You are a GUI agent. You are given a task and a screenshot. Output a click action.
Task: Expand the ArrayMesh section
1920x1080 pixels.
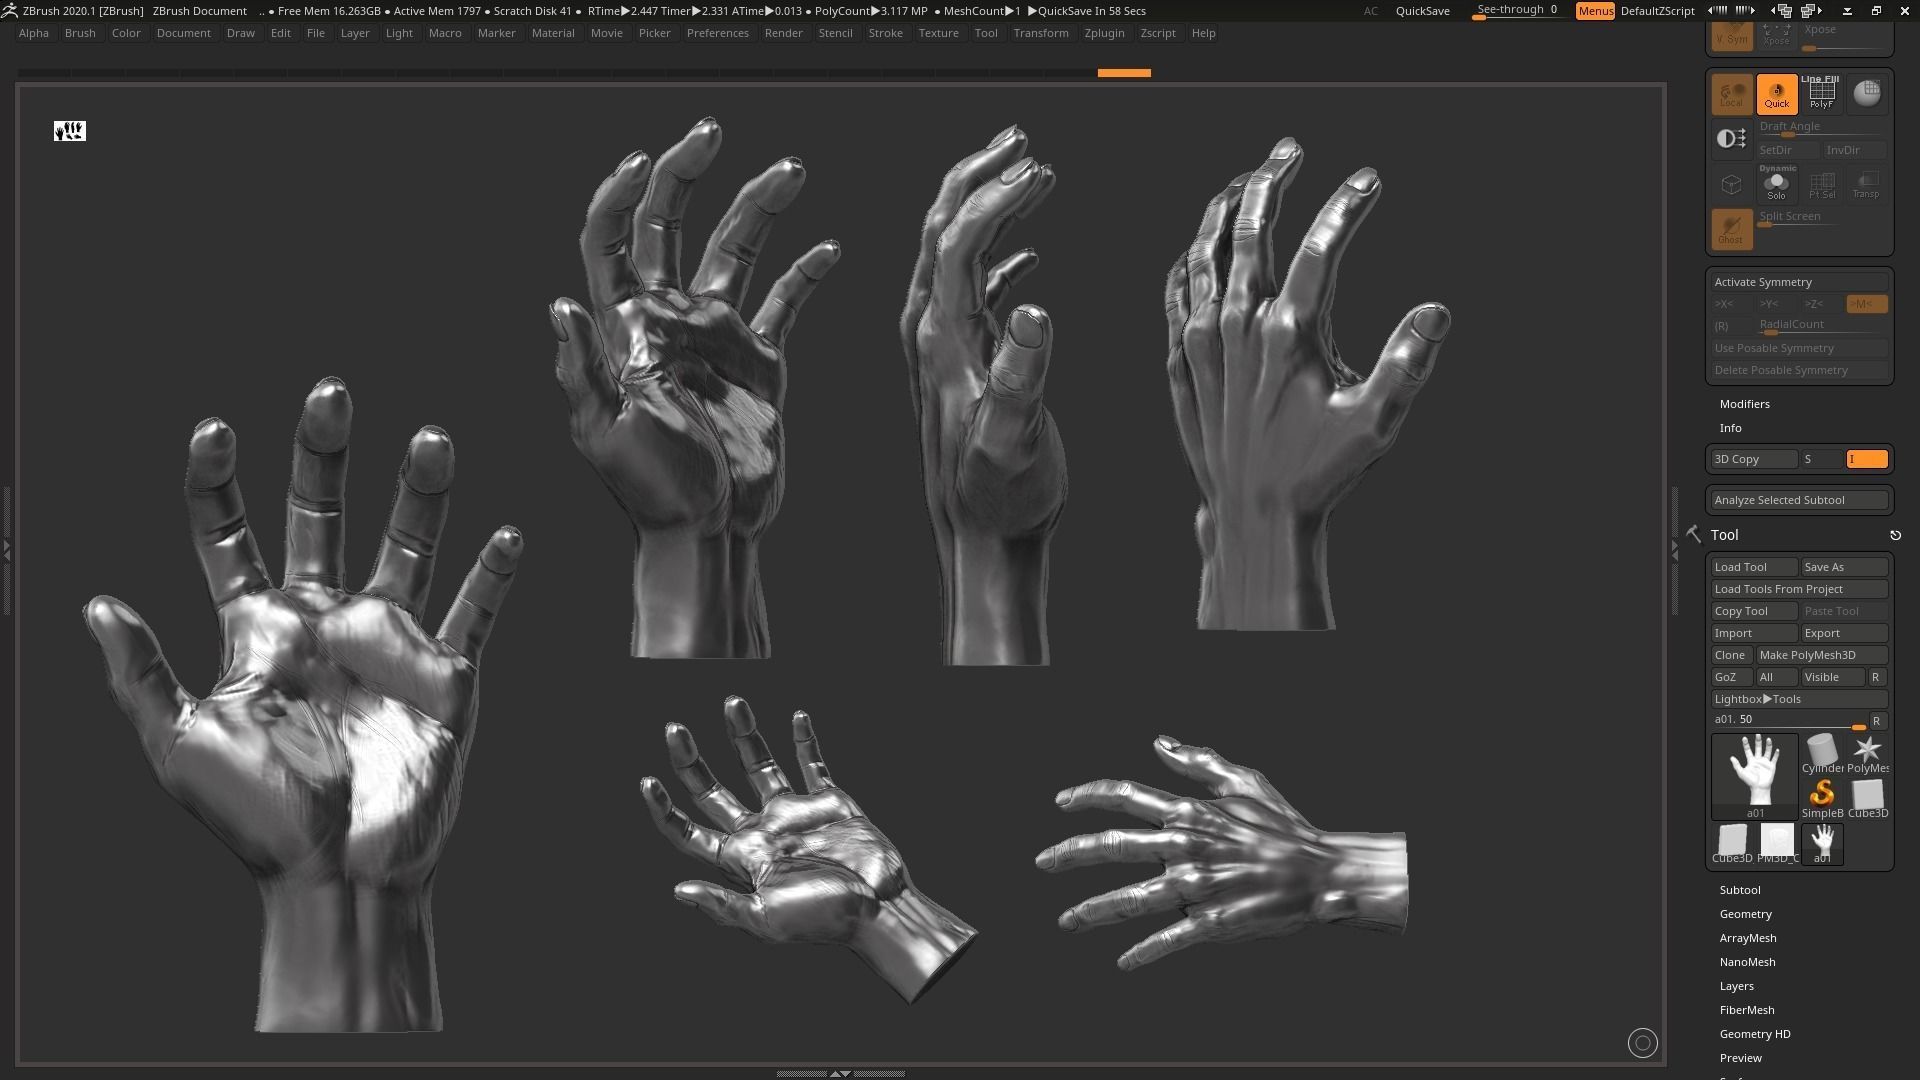(1747, 938)
